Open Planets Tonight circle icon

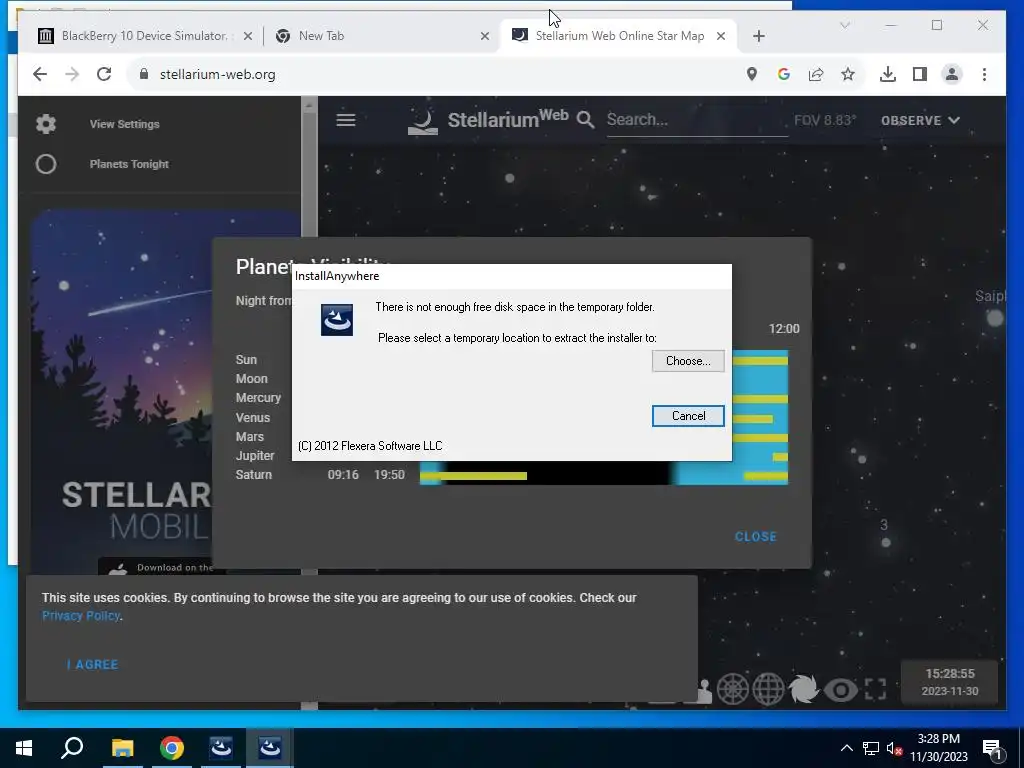coord(46,164)
